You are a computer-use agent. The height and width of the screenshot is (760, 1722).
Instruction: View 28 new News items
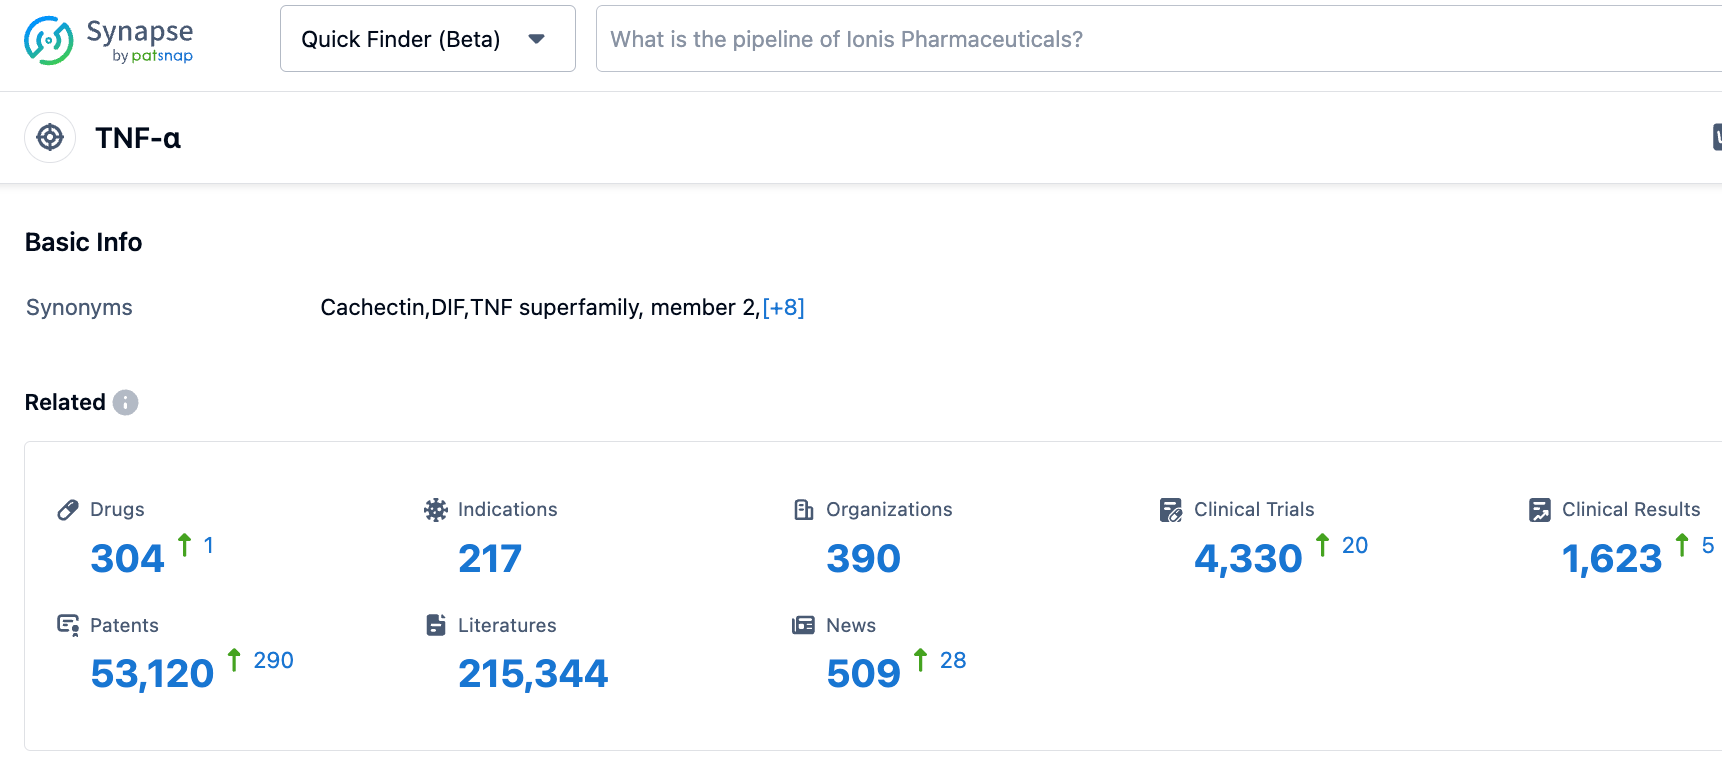pos(952,660)
